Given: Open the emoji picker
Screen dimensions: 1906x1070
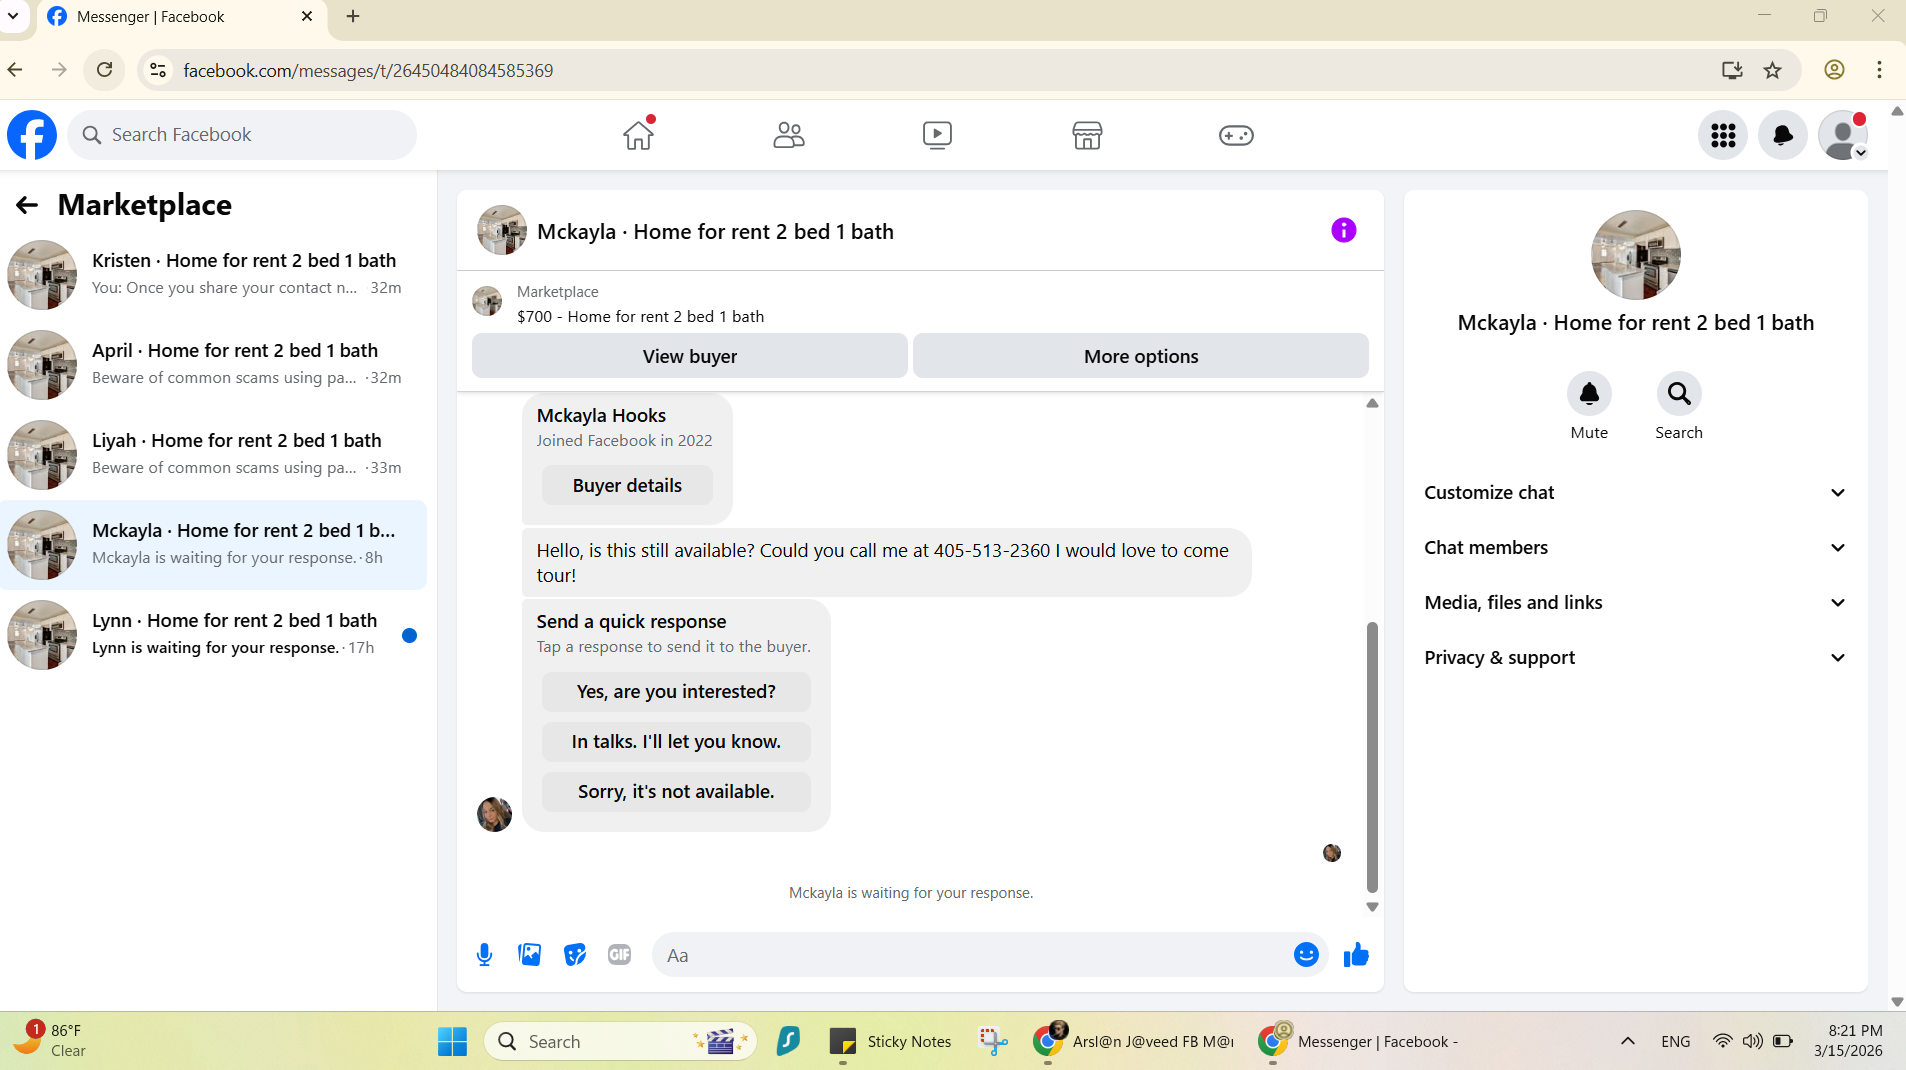Looking at the screenshot, I should click(x=1306, y=955).
